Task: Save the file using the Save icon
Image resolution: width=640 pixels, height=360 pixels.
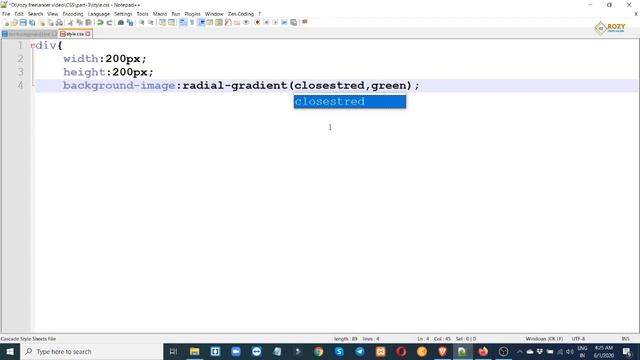Action: click(23, 22)
